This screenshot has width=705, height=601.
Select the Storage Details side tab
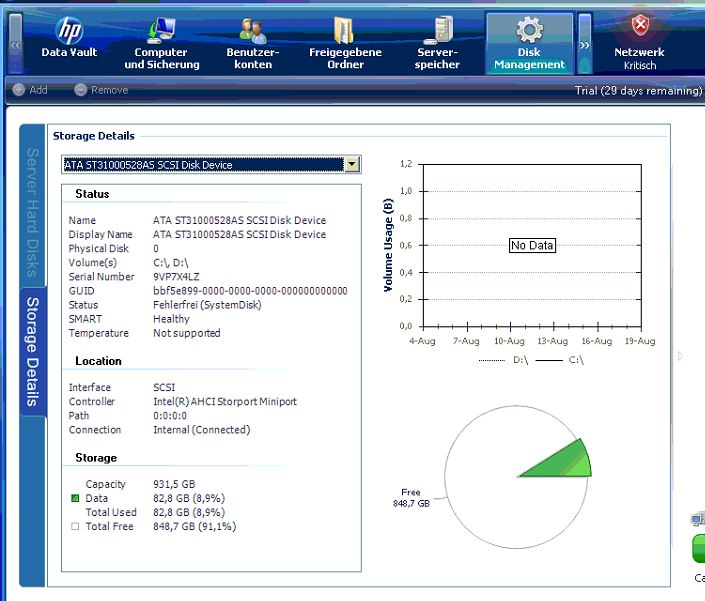click(x=32, y=353)
